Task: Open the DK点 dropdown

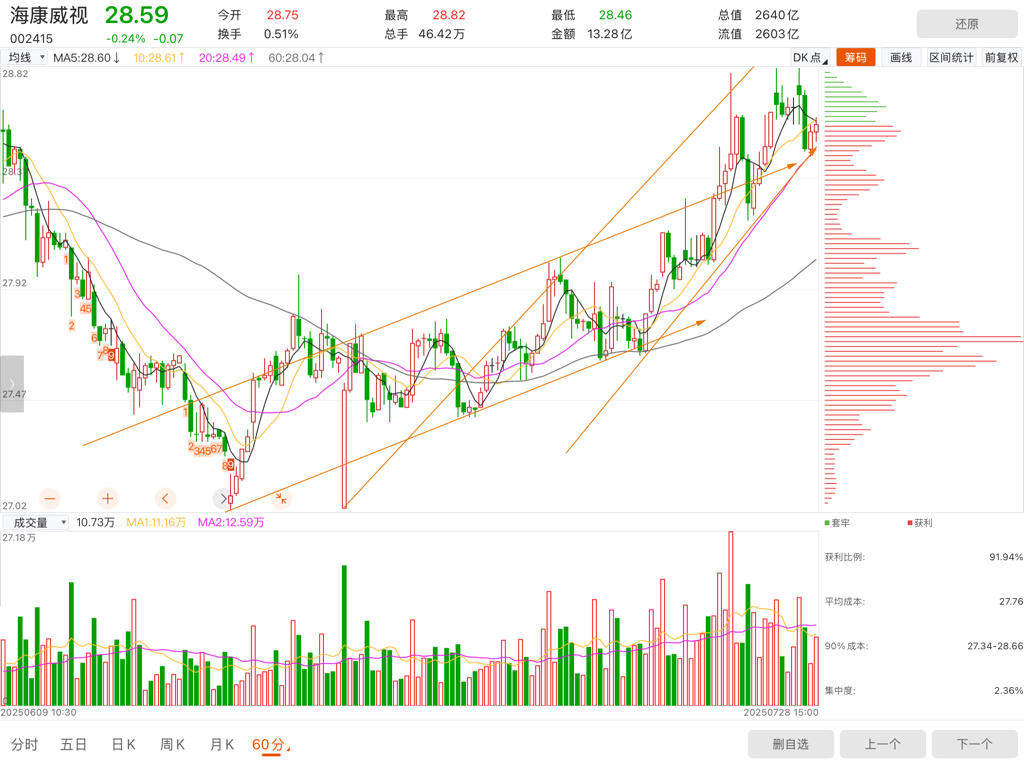Action: (810, 57)
